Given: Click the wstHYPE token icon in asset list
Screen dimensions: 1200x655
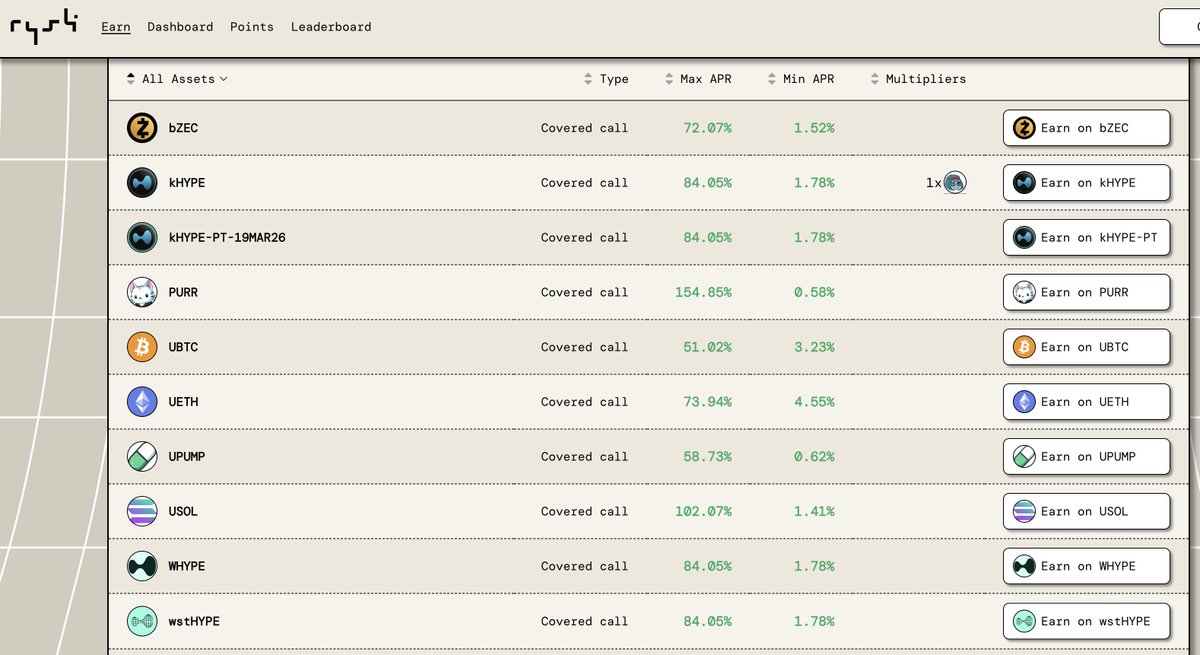Looking at the screenshot, I should pos(143,621).
